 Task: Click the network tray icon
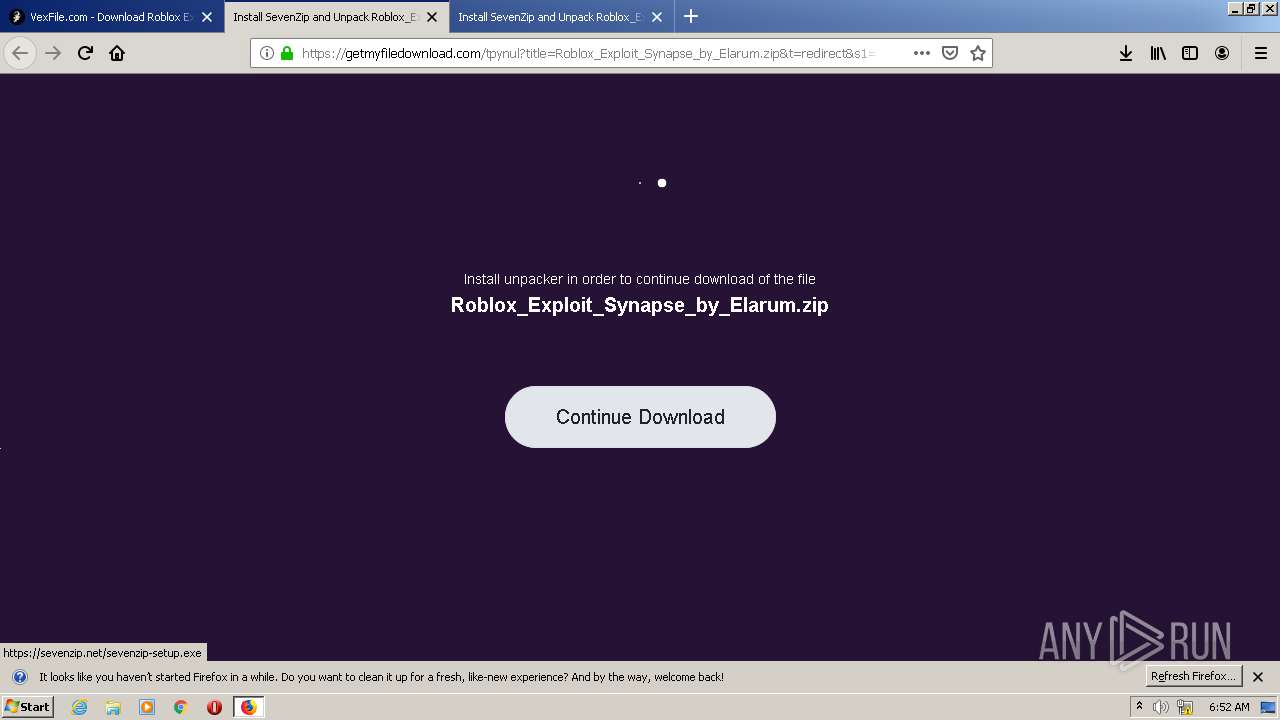(1185, 707)
